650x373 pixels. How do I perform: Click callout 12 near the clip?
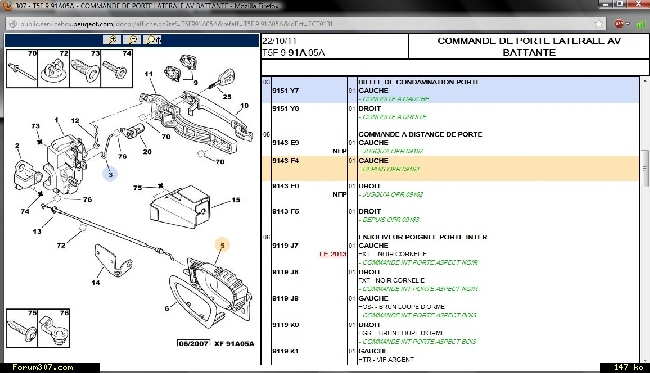(x=75, y=121)
